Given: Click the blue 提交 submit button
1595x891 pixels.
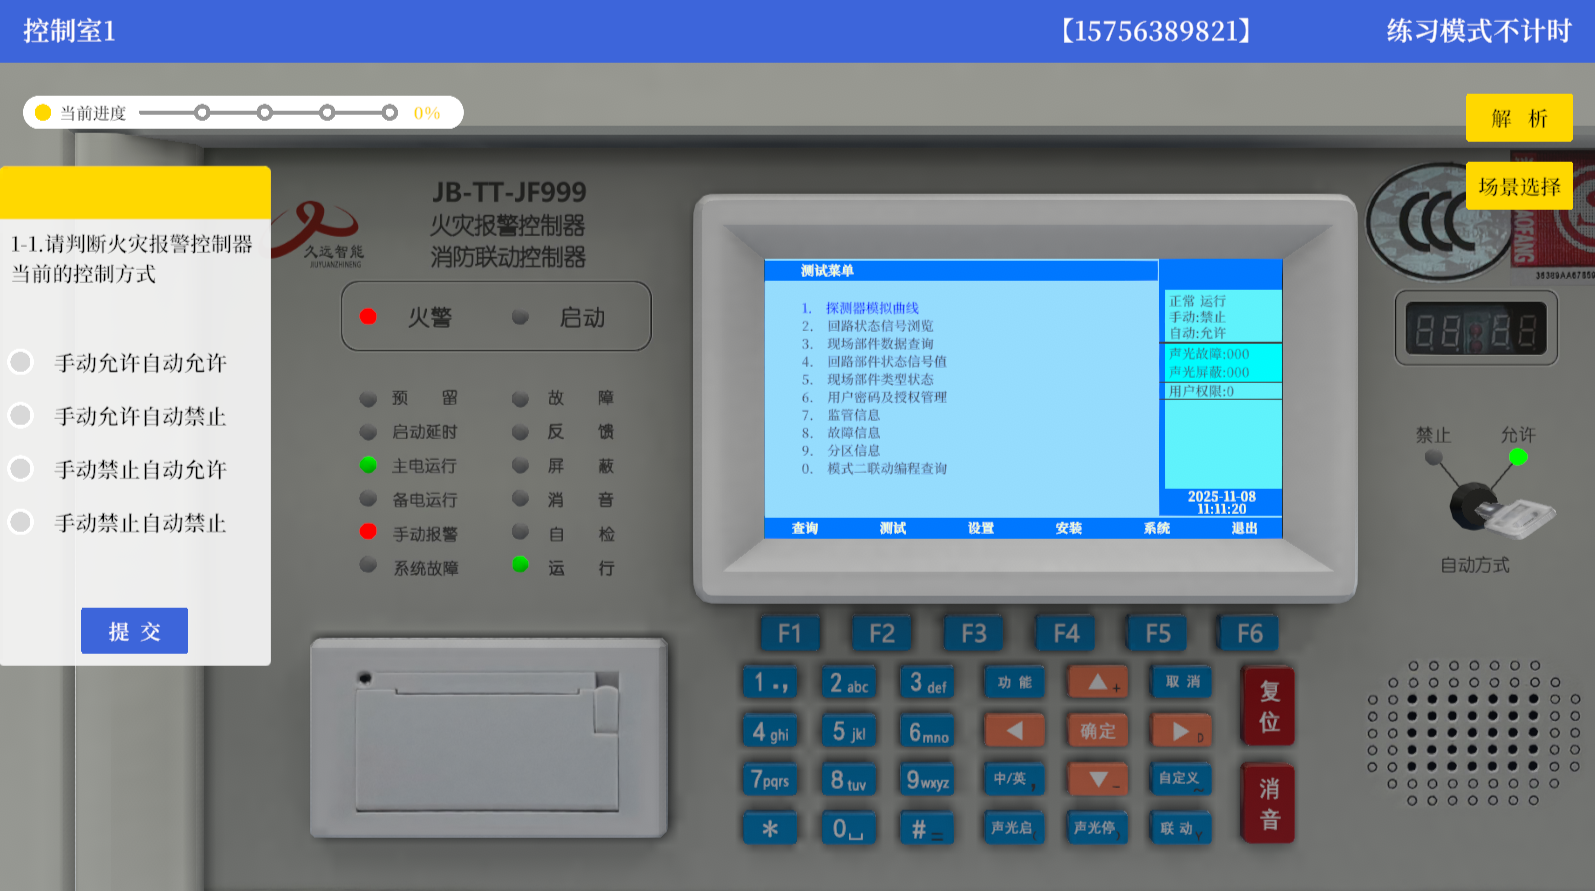Looking at the screenshot, I should [134, 631].
